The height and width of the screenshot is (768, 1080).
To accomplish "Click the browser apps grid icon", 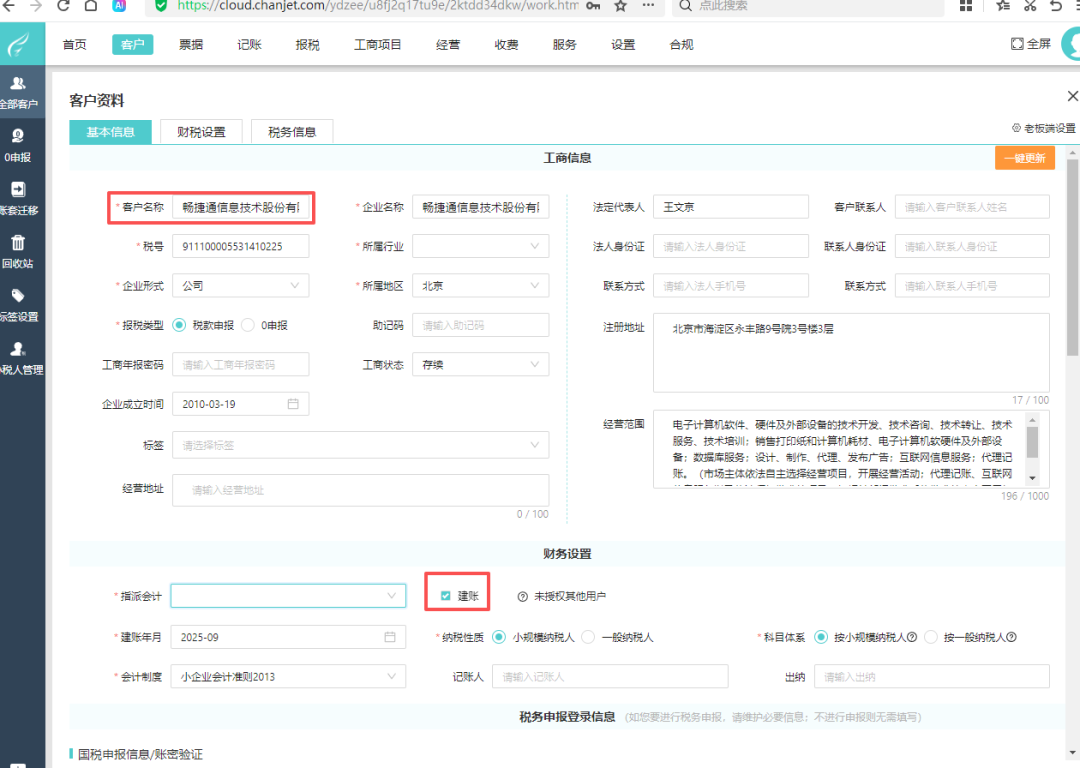I will [966, 6].
